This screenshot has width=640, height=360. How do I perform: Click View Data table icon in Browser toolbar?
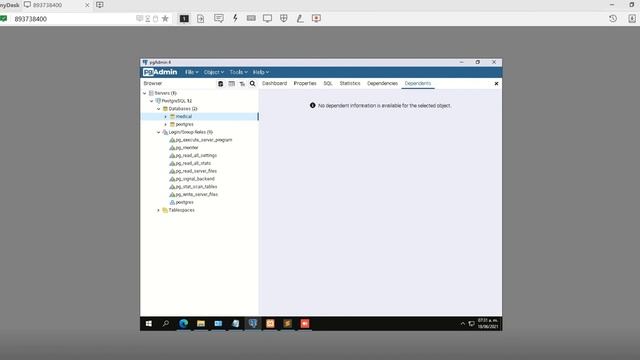(x=231, y=84)
